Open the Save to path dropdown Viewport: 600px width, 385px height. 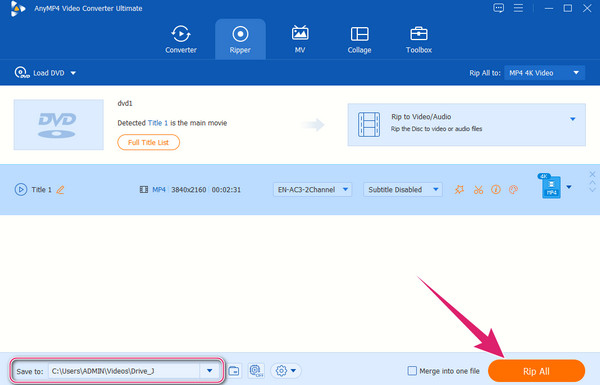pos(209,371)
